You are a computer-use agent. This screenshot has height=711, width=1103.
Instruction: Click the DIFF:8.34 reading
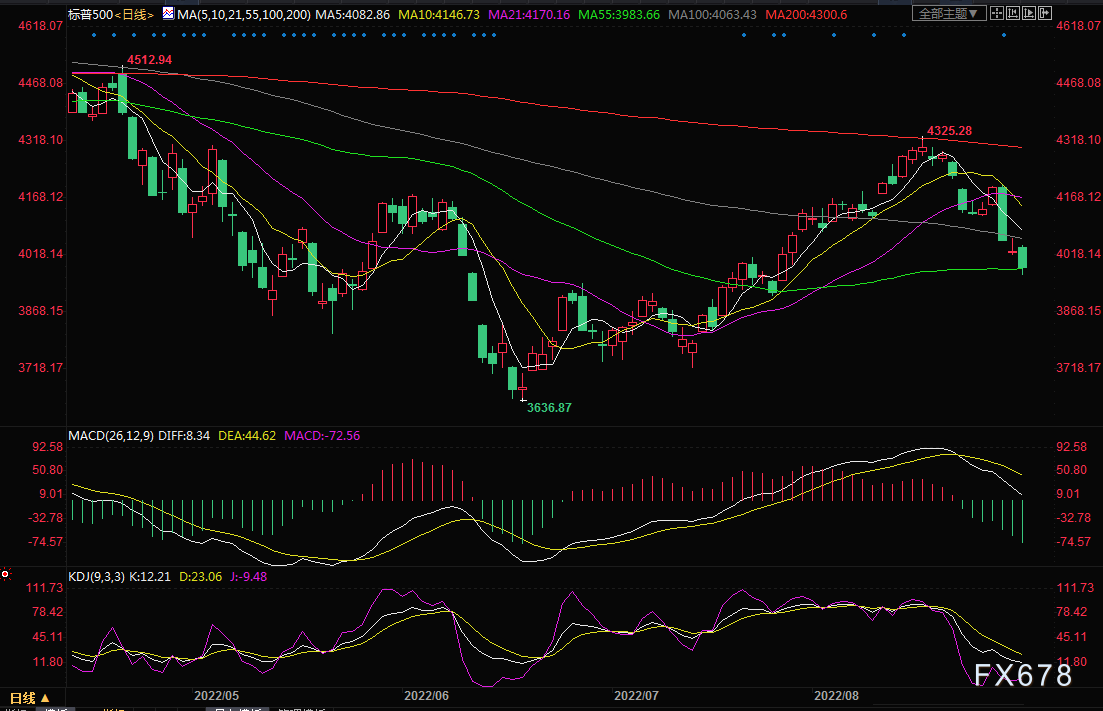coord(184,436)
